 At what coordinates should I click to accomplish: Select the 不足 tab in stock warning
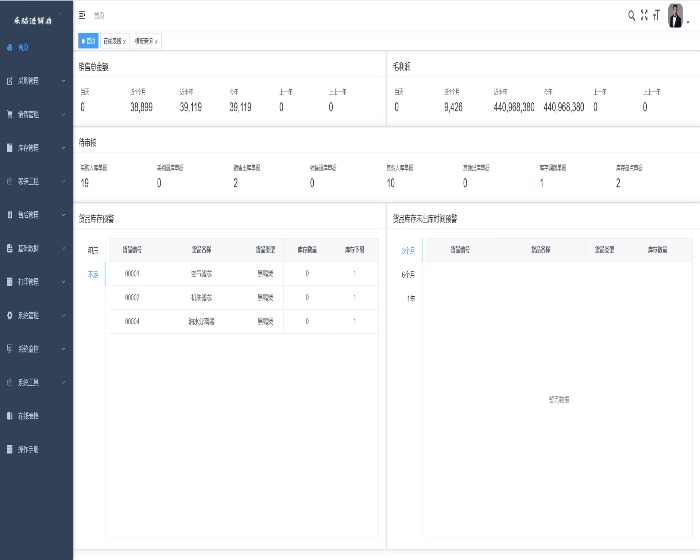point(93,274)
